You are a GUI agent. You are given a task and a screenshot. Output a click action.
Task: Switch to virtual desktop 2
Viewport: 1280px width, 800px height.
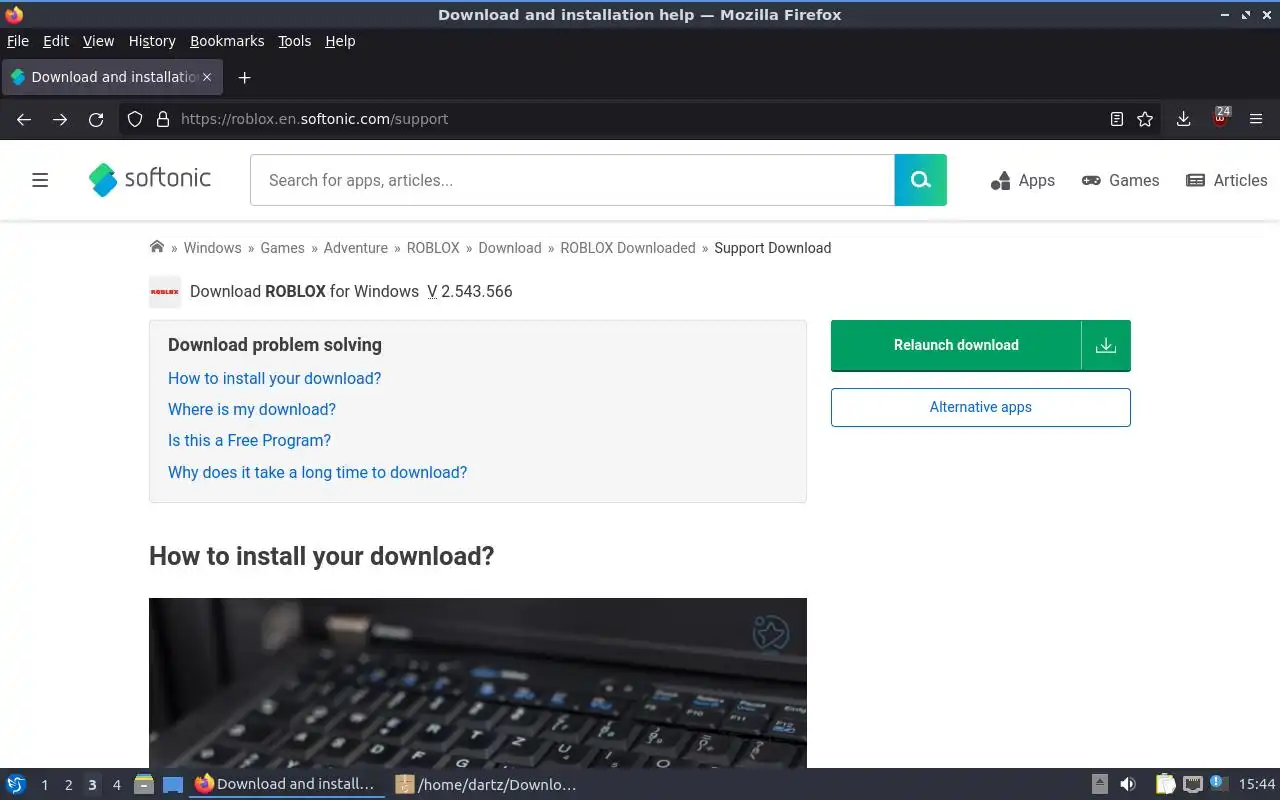(68, 785)
